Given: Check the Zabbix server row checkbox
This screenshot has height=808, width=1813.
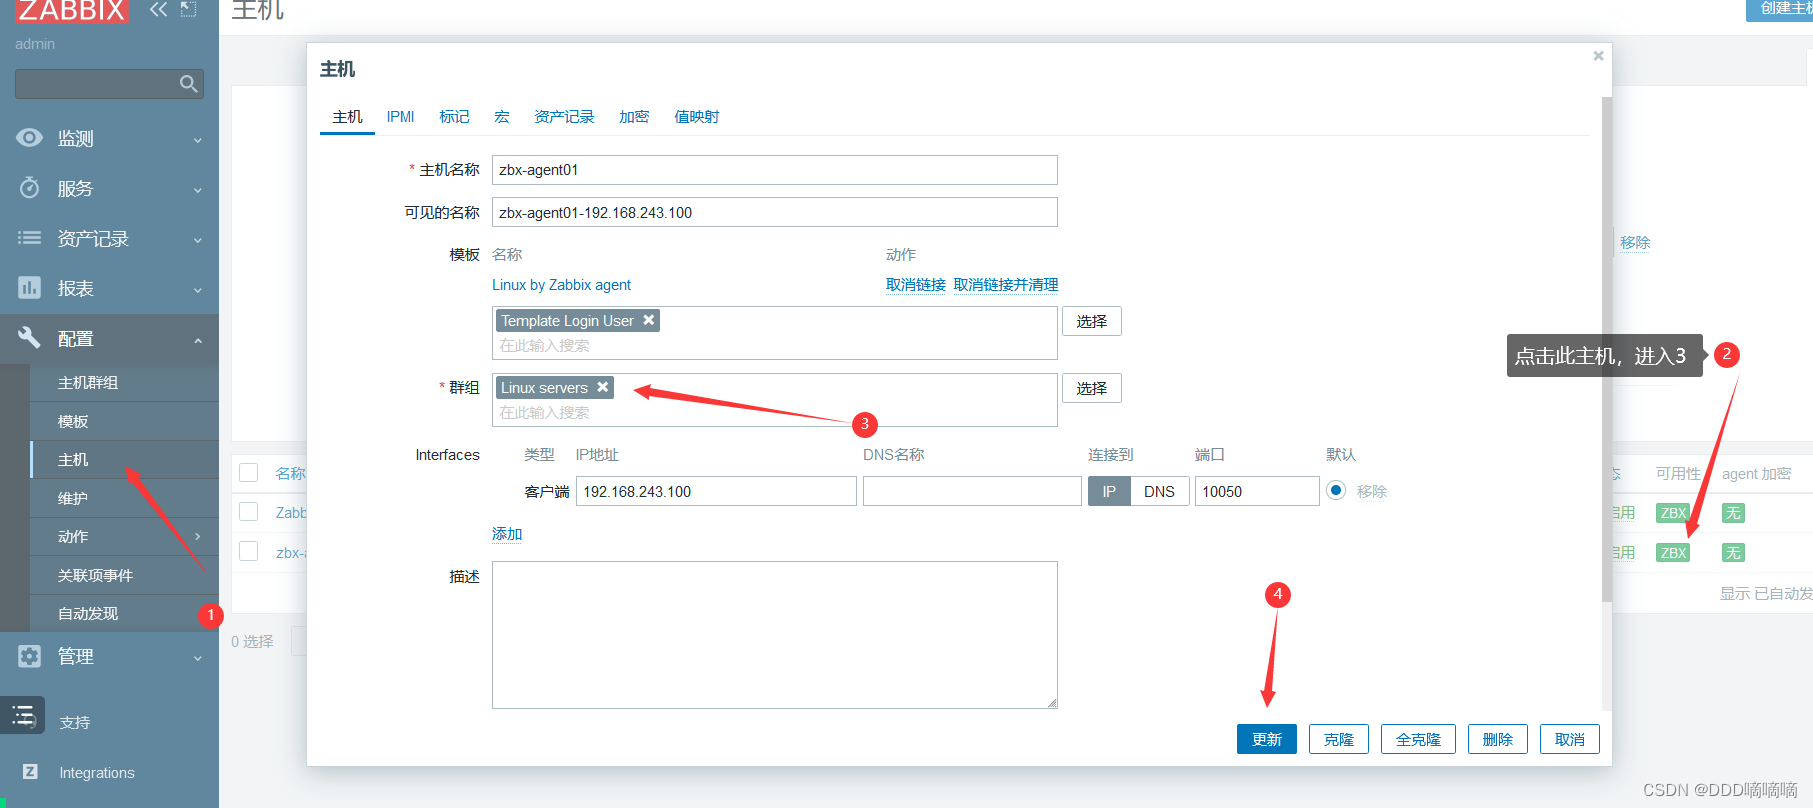Looking at the screenshot, I should [x=249, y=512].
